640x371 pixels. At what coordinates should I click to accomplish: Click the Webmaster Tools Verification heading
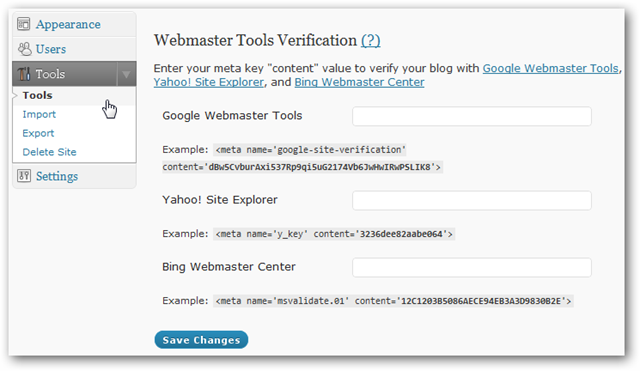(256, 40)
